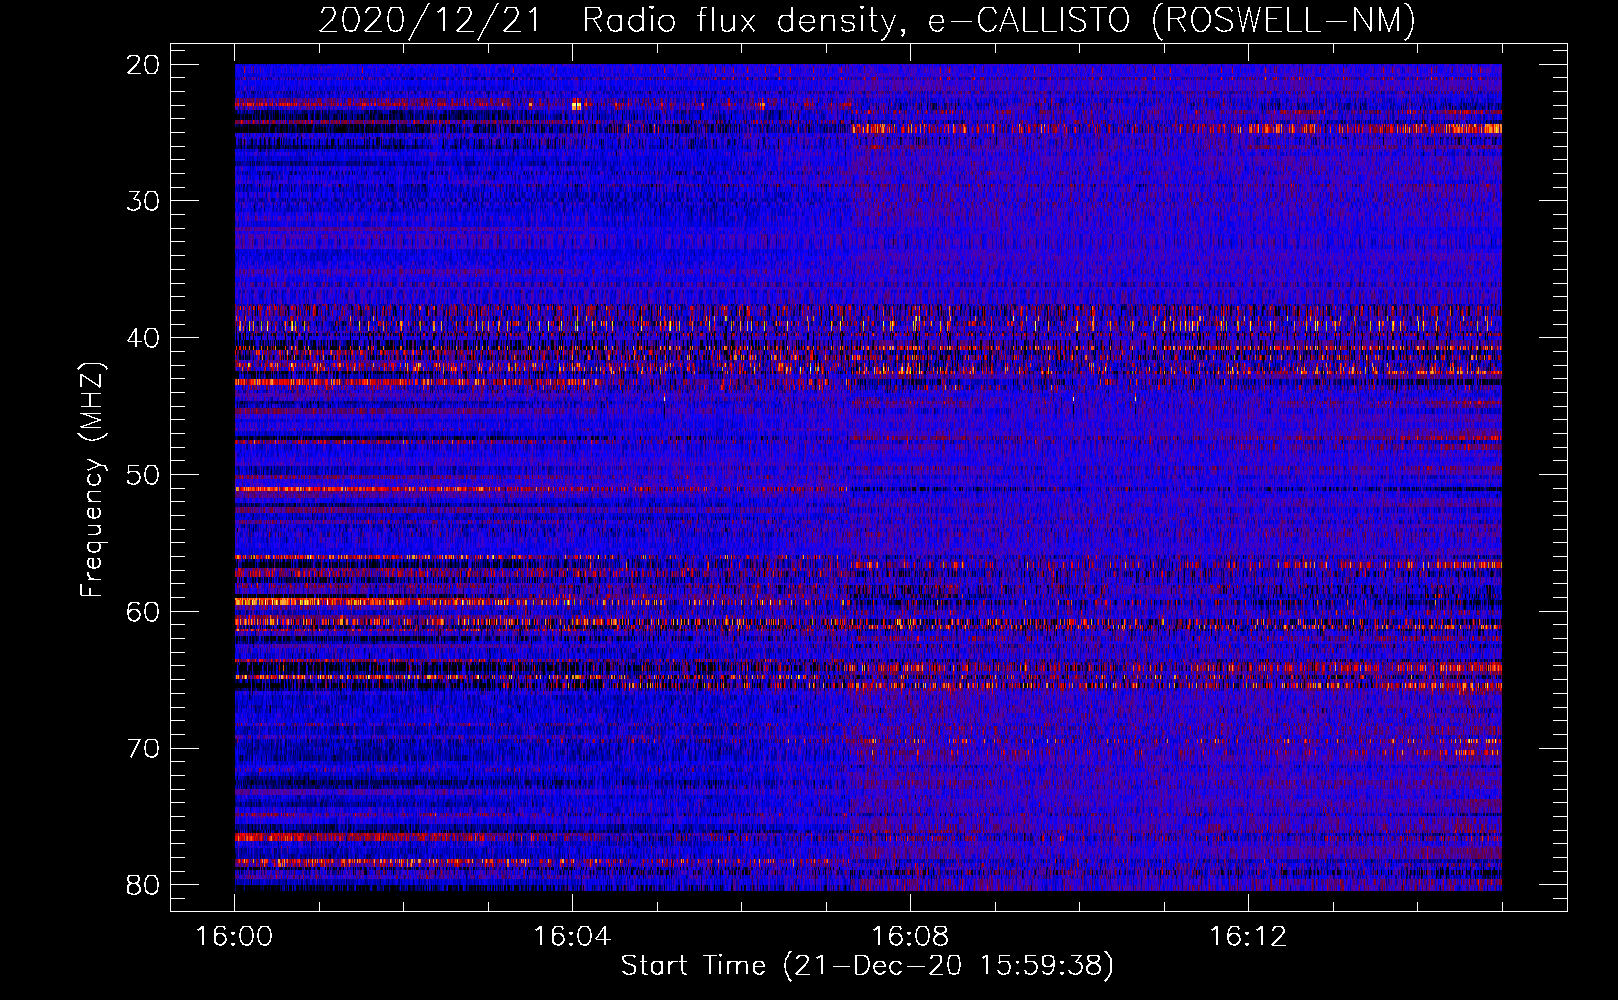Click the '30' frequency tick label
The height and width of the screenshot is (1000, 1618).
coord(144,201)
